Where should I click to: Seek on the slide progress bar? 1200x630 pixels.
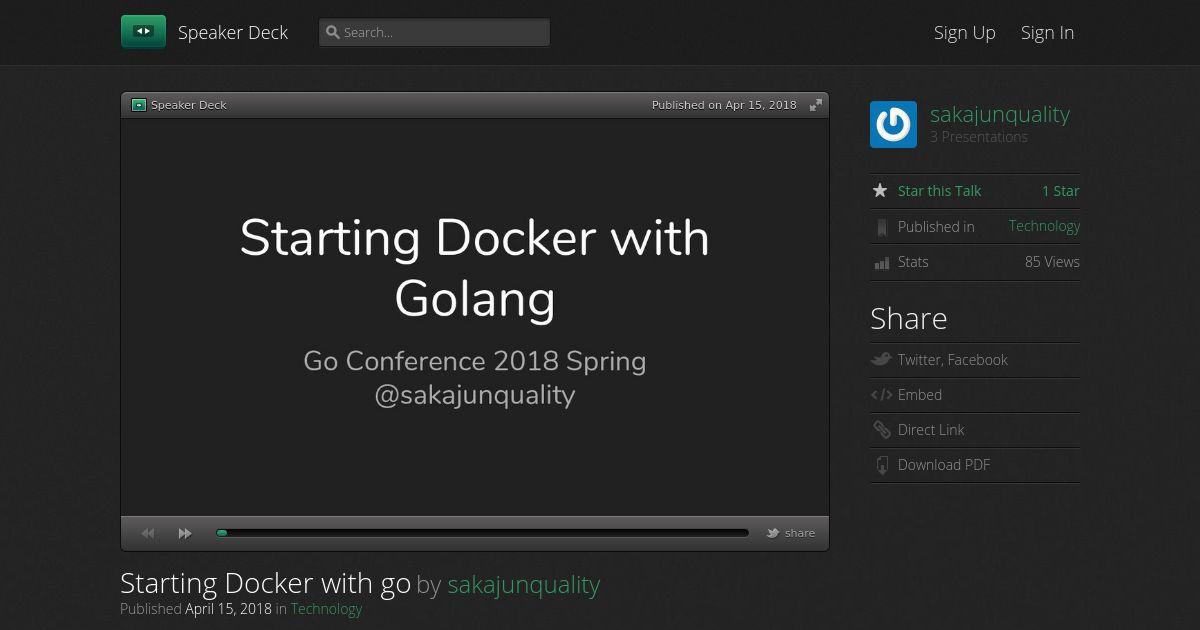click(x=482, y=533)
